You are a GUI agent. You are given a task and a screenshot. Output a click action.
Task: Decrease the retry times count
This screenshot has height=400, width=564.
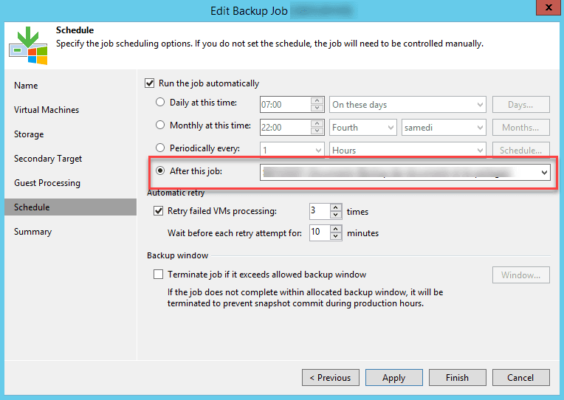coord(336,215)
